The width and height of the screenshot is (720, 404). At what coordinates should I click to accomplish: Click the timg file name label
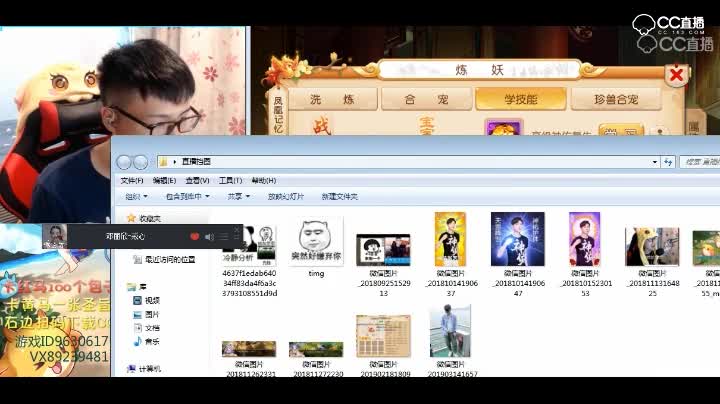click(316, 274)
